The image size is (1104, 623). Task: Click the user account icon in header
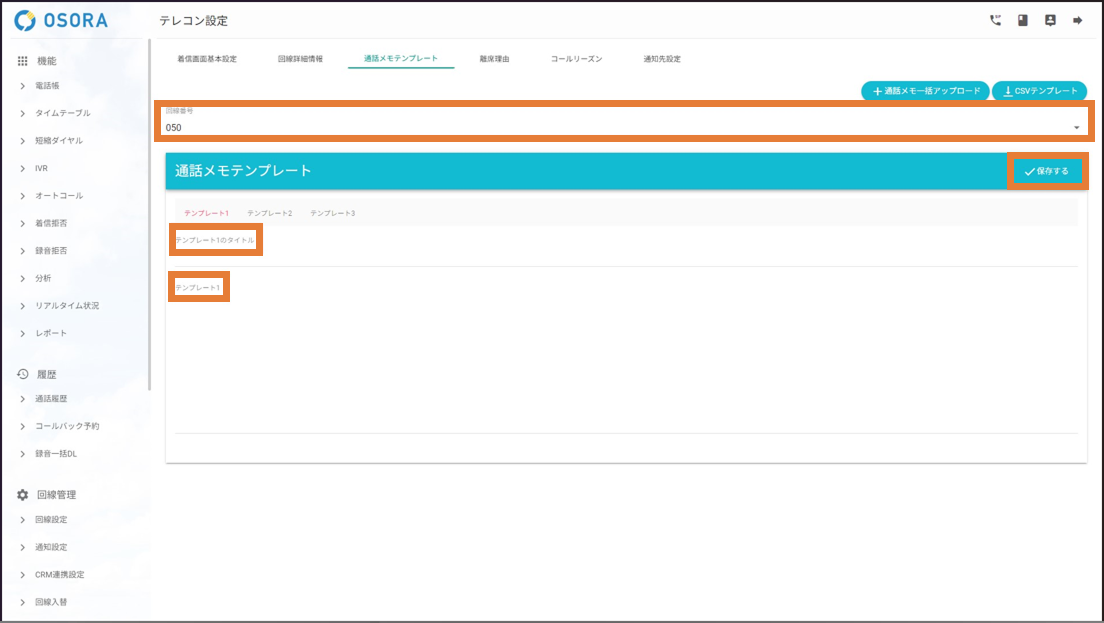click(1050, 20)
